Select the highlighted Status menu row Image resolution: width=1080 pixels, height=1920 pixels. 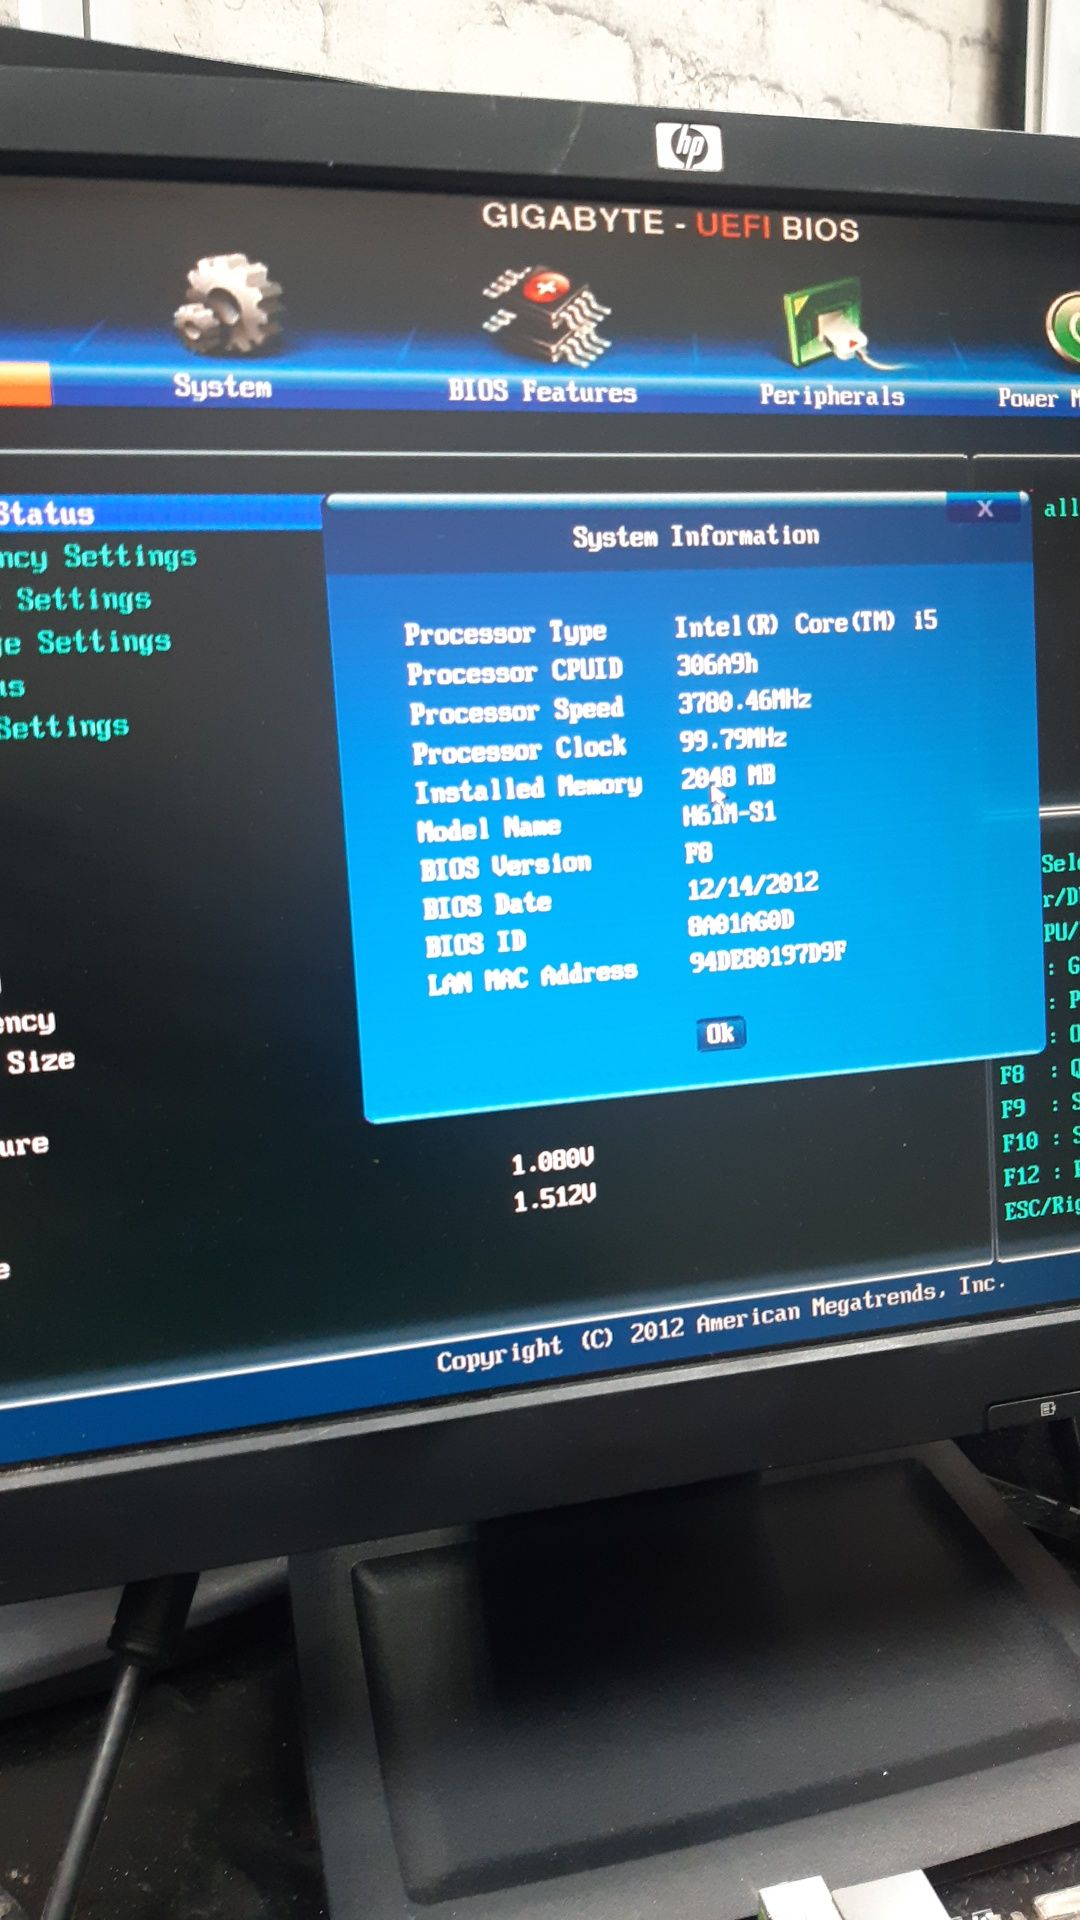pos(160,512)
